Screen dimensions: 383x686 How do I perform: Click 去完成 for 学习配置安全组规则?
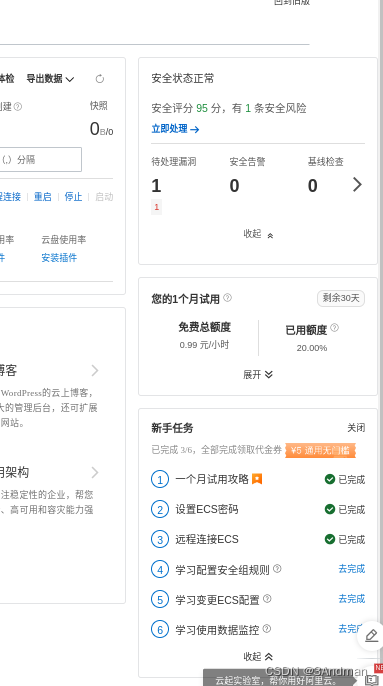(351, 569)
